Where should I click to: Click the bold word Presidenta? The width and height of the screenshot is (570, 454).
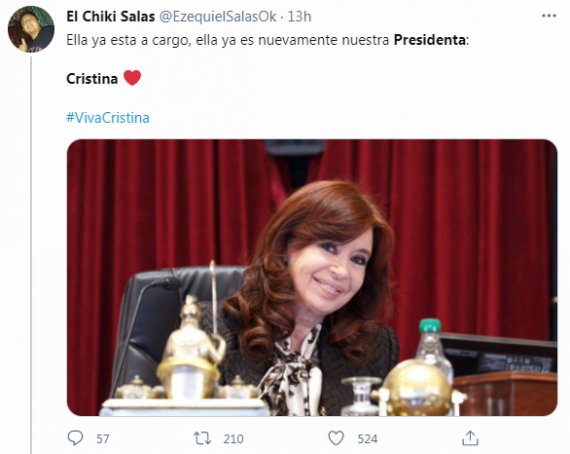coord(429,40)
